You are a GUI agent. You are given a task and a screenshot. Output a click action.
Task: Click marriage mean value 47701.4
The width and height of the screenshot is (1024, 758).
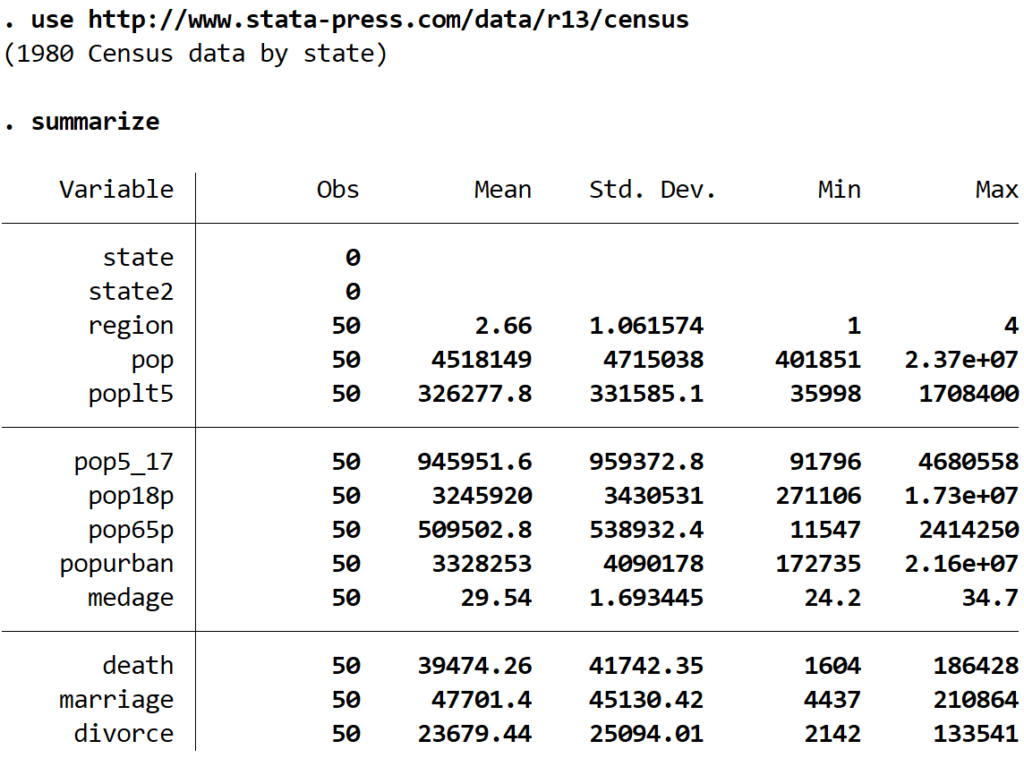(482, 699)
